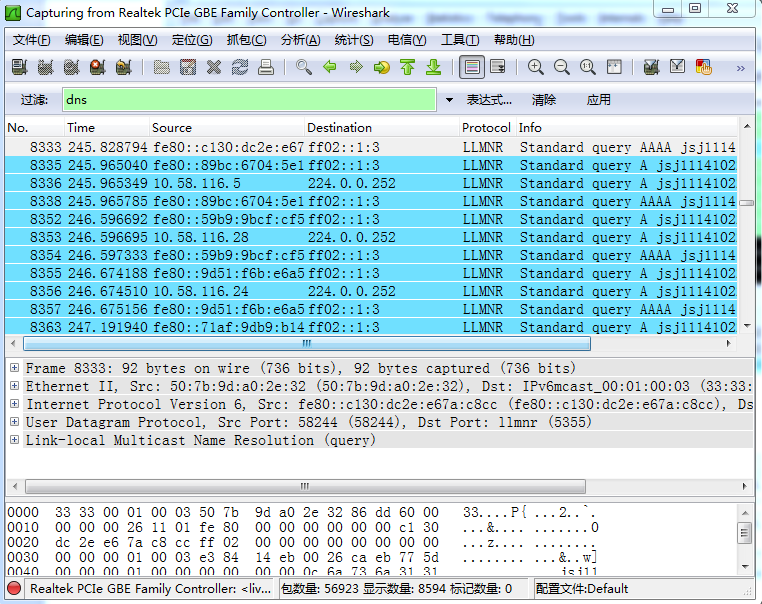Go back in packet history
This screenshot has width=762, height=604.
point(330,67)
